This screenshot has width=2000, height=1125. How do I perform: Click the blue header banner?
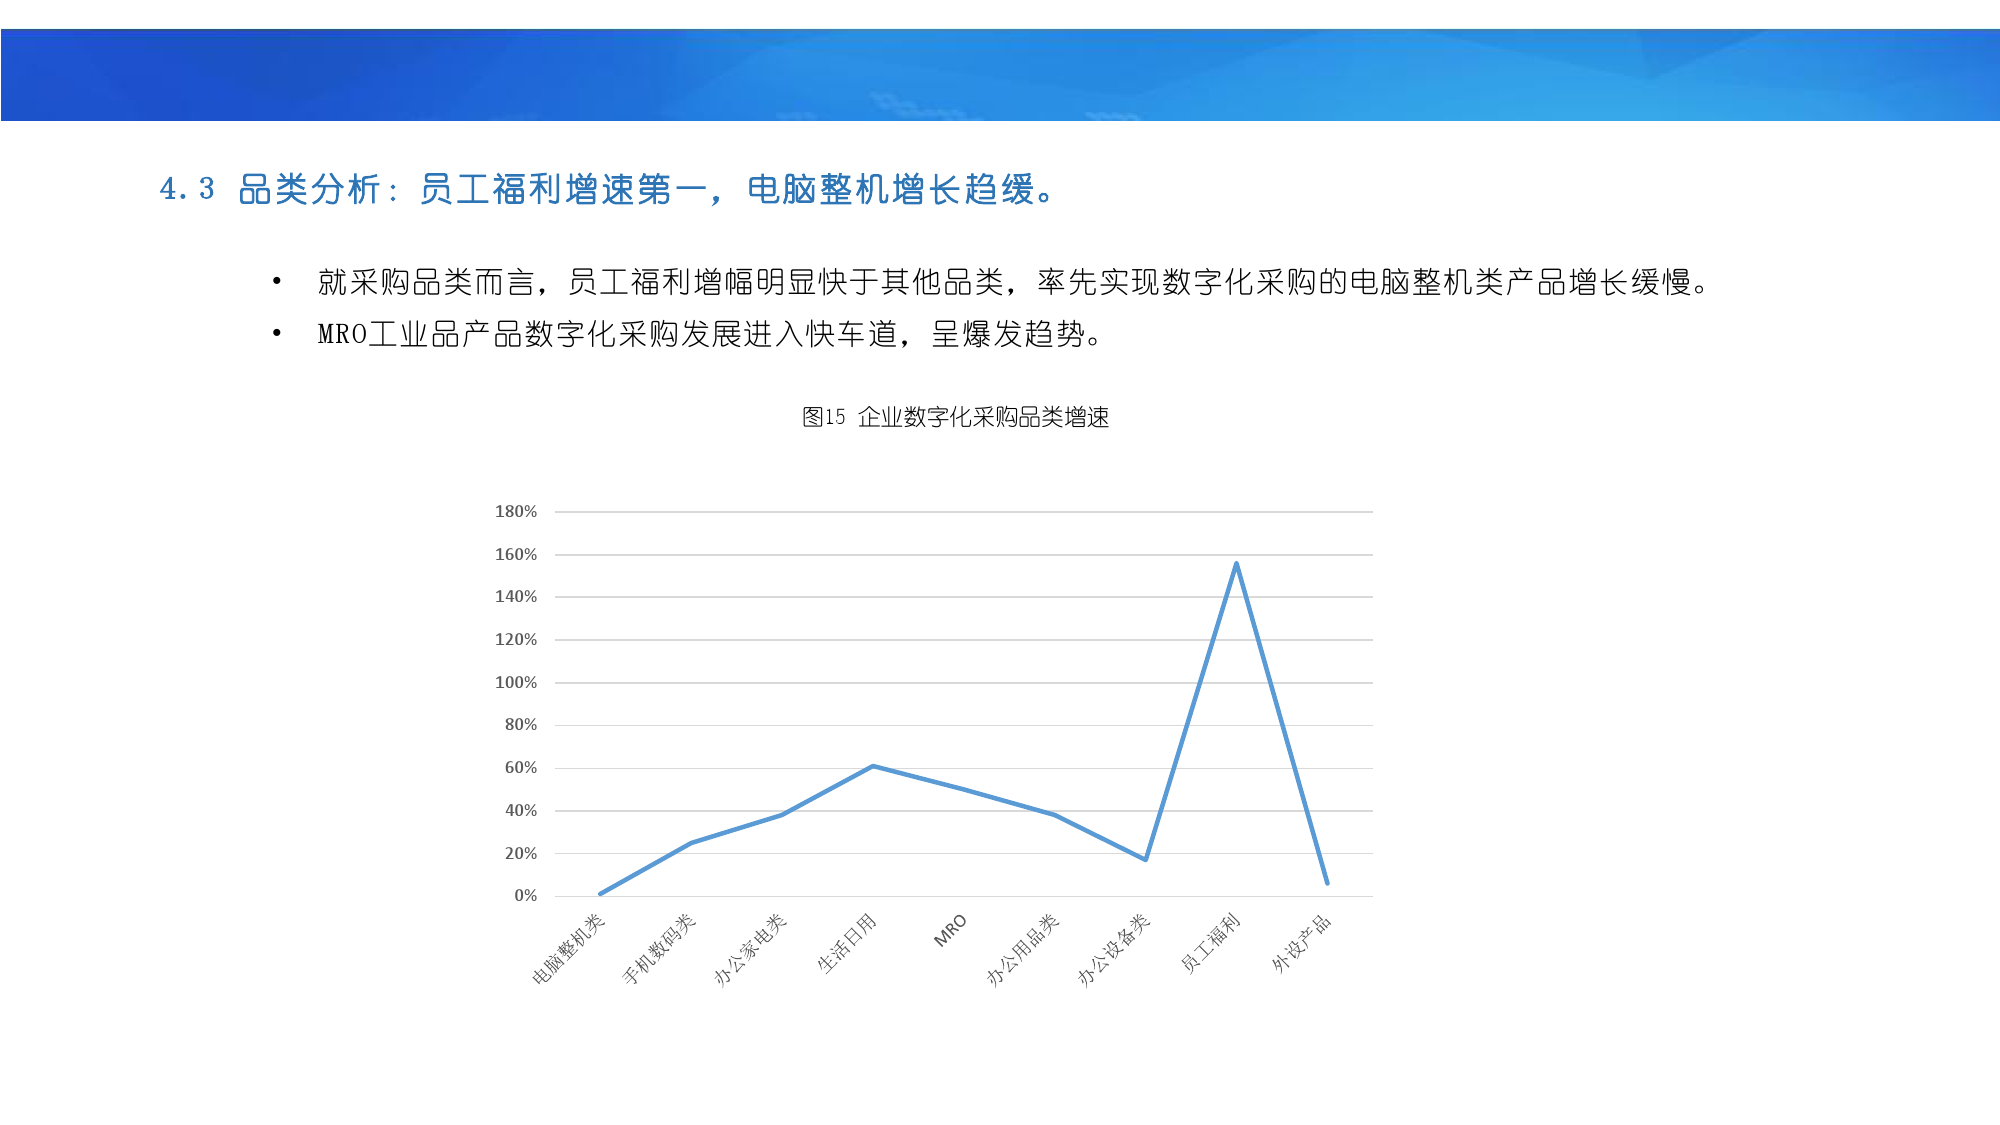coord(1000,75)
